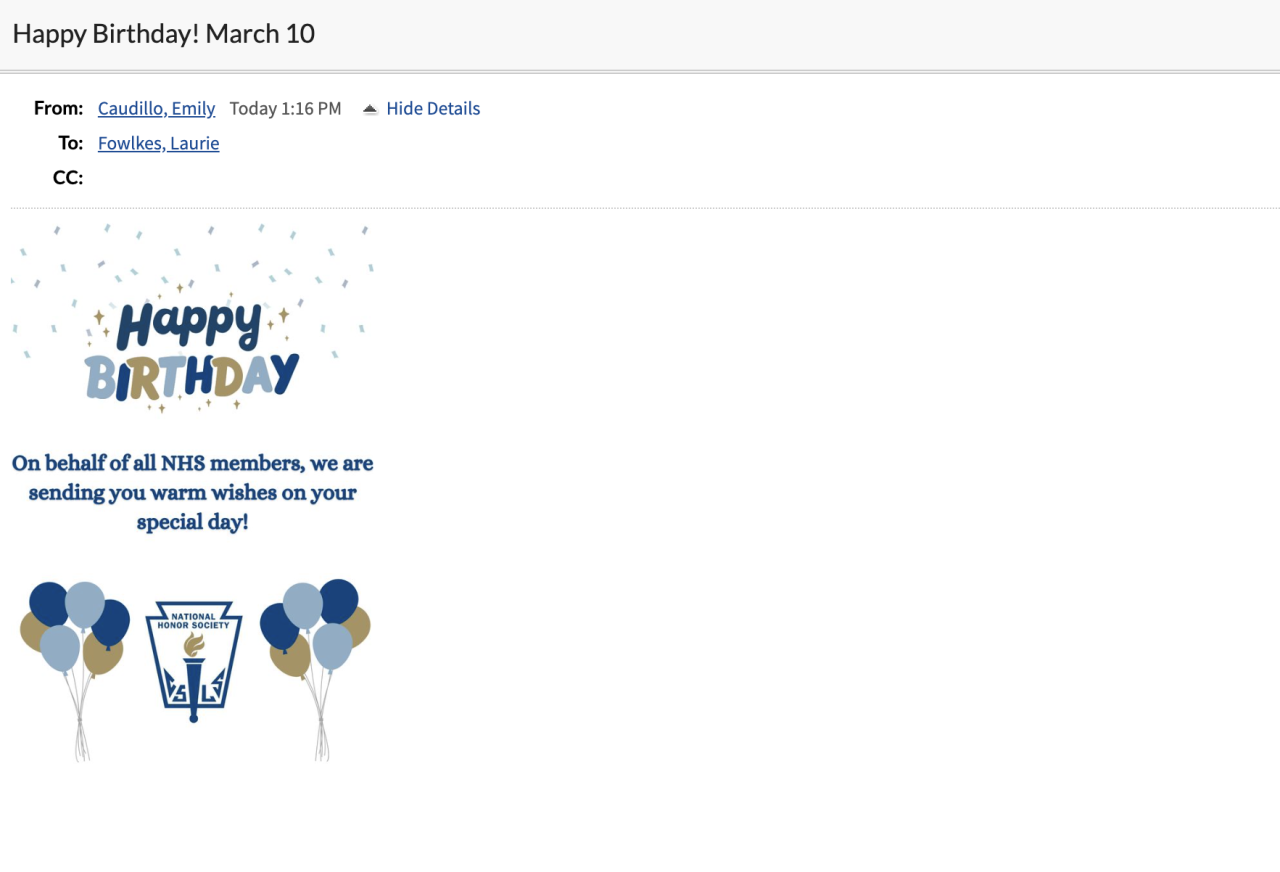Open sender link Caudillo, Emily
Viewport: 1280px width, 872px height.
(156, 109)
